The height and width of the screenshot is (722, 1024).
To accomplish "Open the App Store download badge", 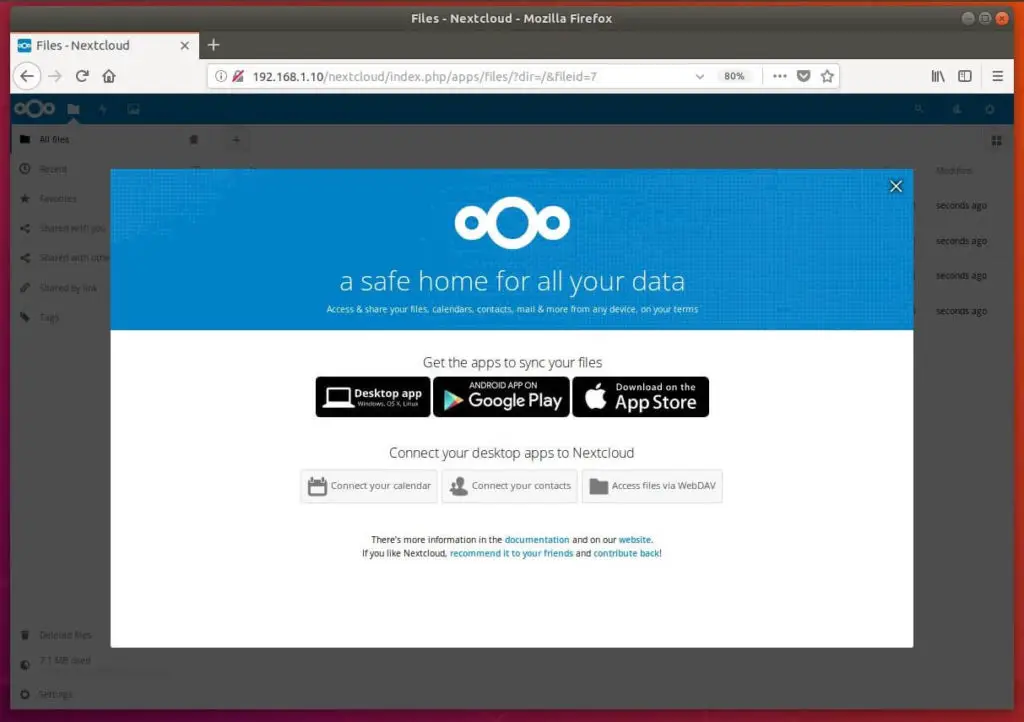I will [x=641, y=397].
